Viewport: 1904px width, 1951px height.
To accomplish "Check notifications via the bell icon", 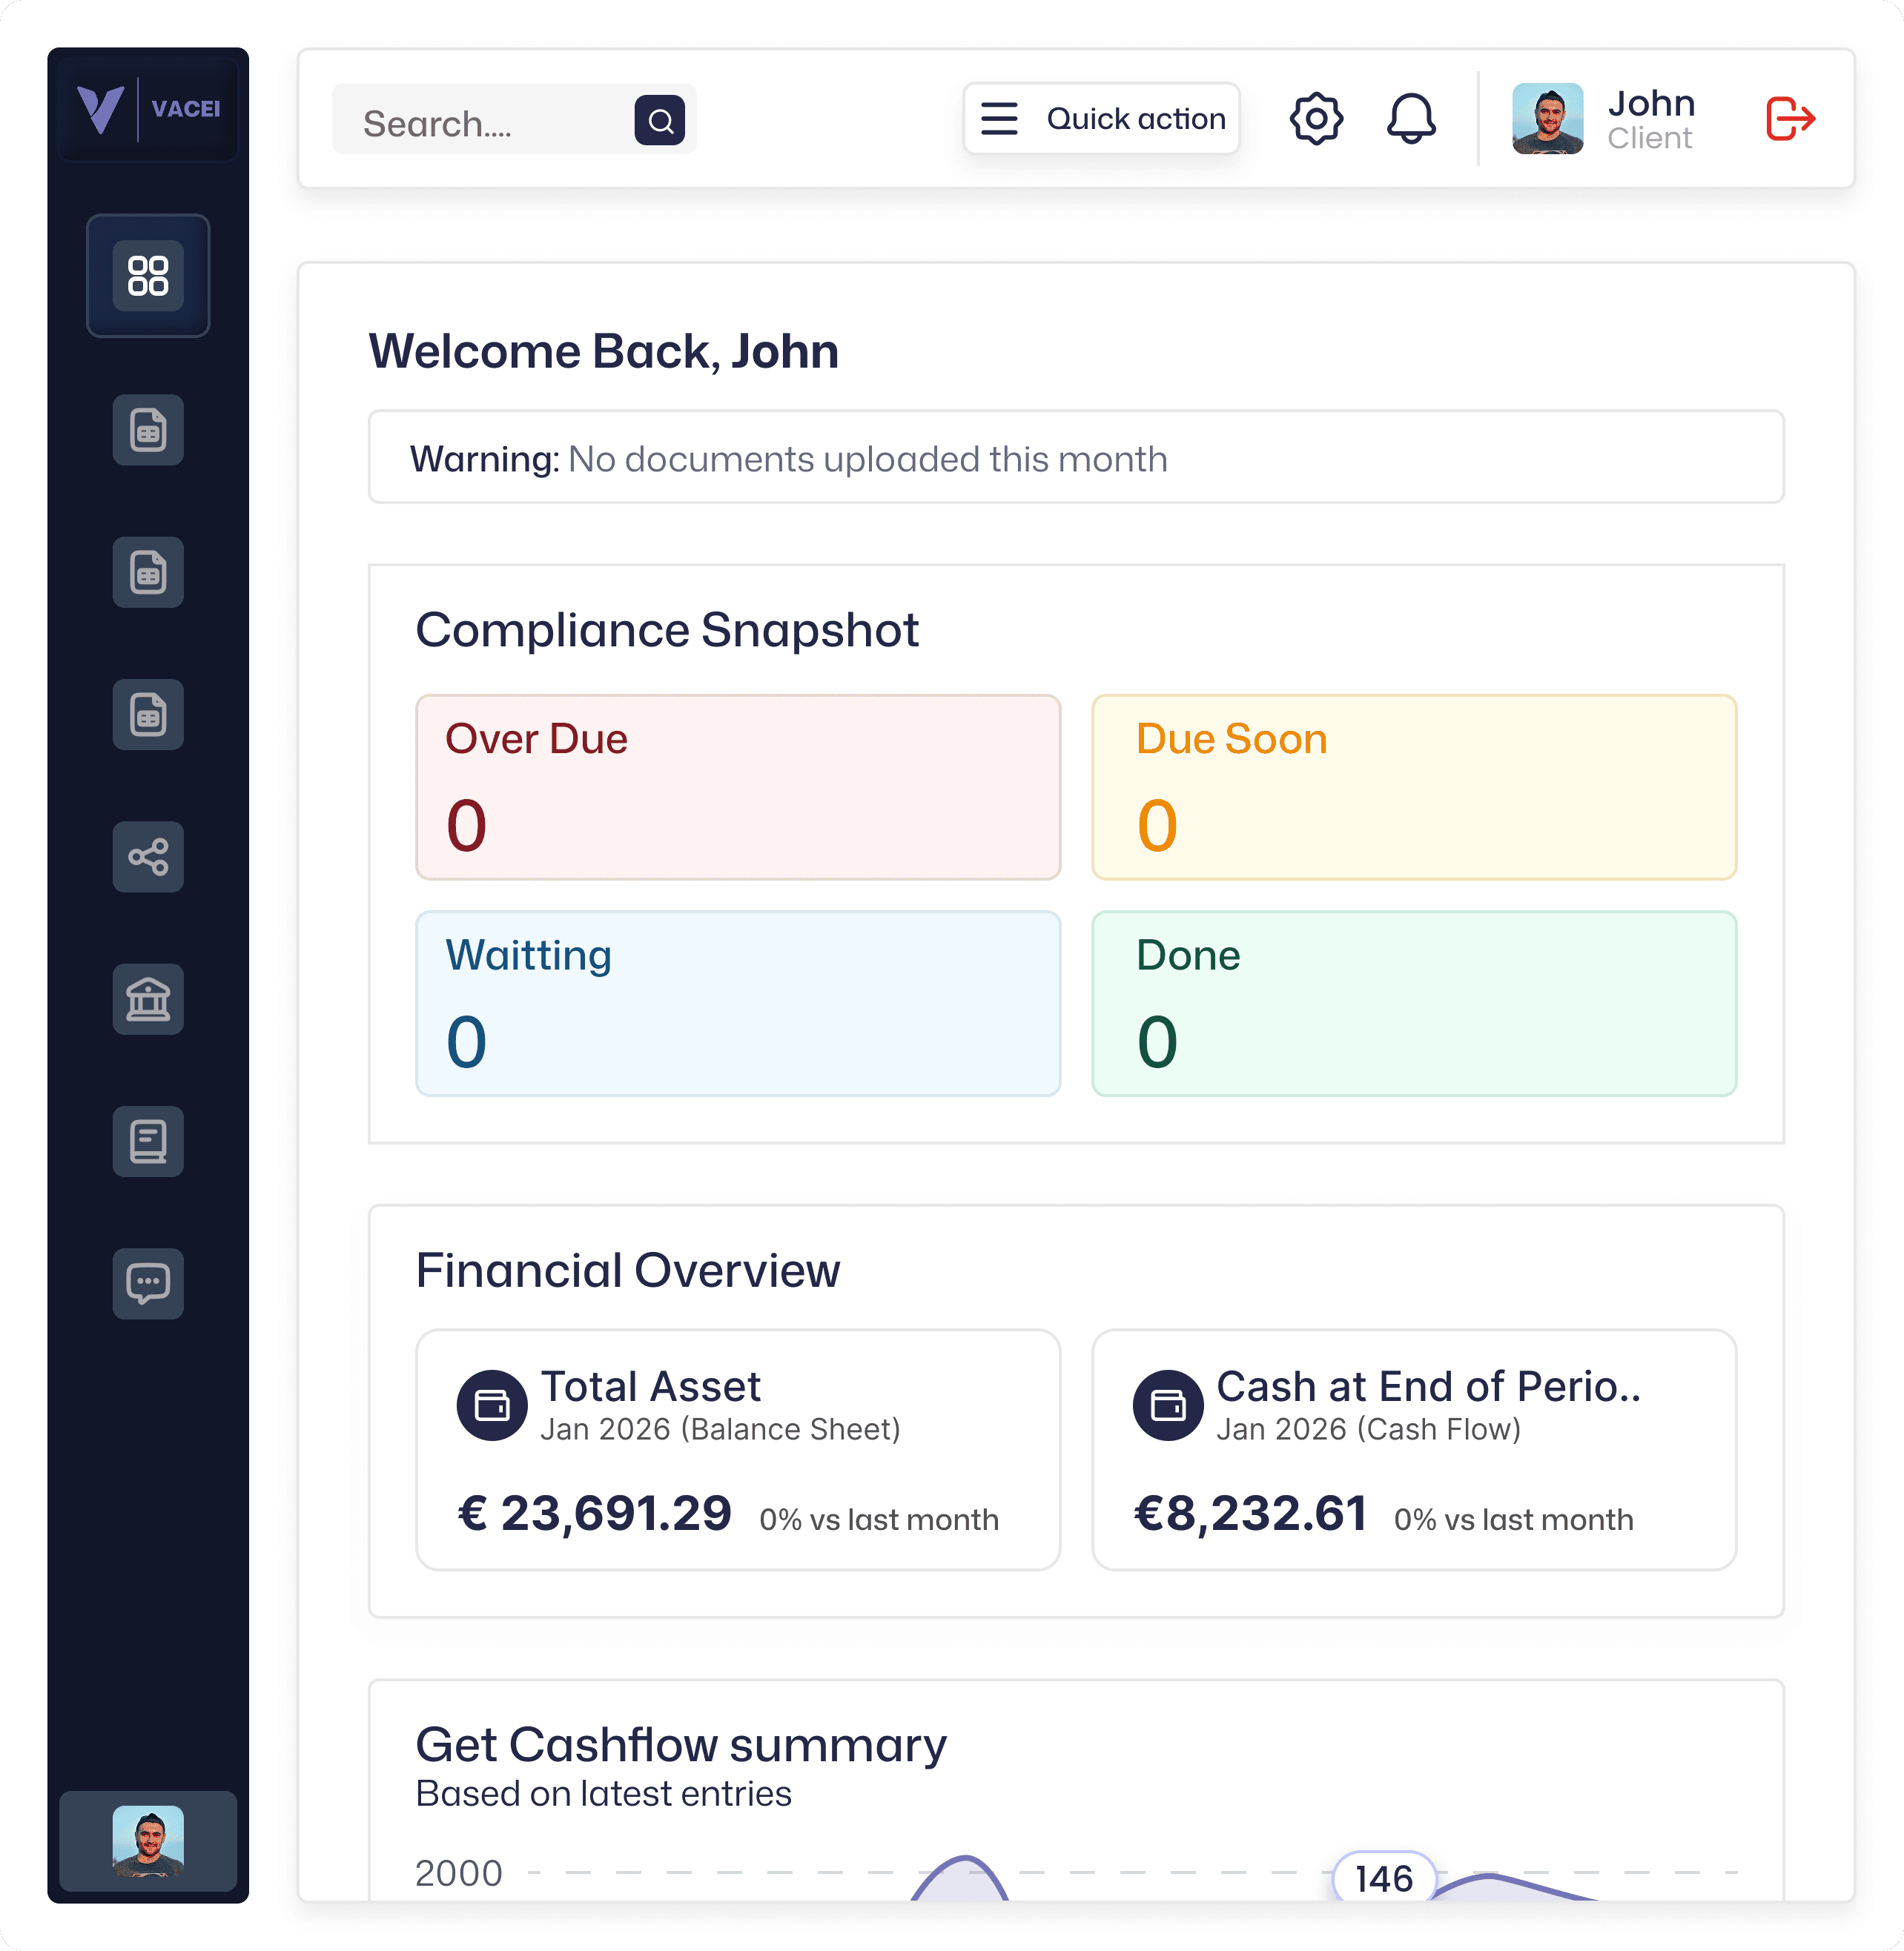I will [1411, 119].
